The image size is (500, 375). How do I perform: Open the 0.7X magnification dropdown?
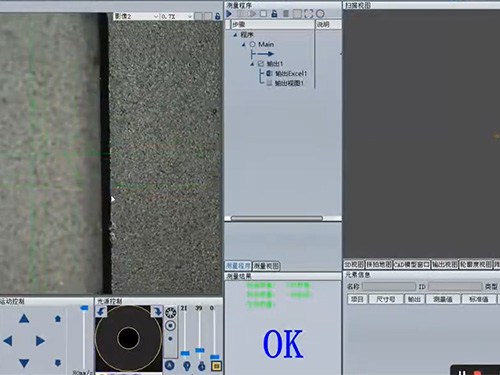pos(177,16)
